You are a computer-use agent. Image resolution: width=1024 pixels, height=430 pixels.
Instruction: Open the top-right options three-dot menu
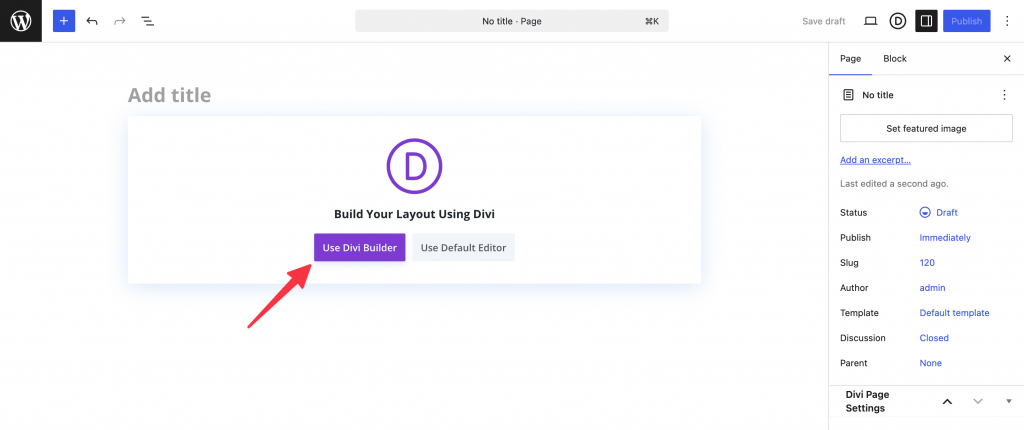click(1006, 21)
